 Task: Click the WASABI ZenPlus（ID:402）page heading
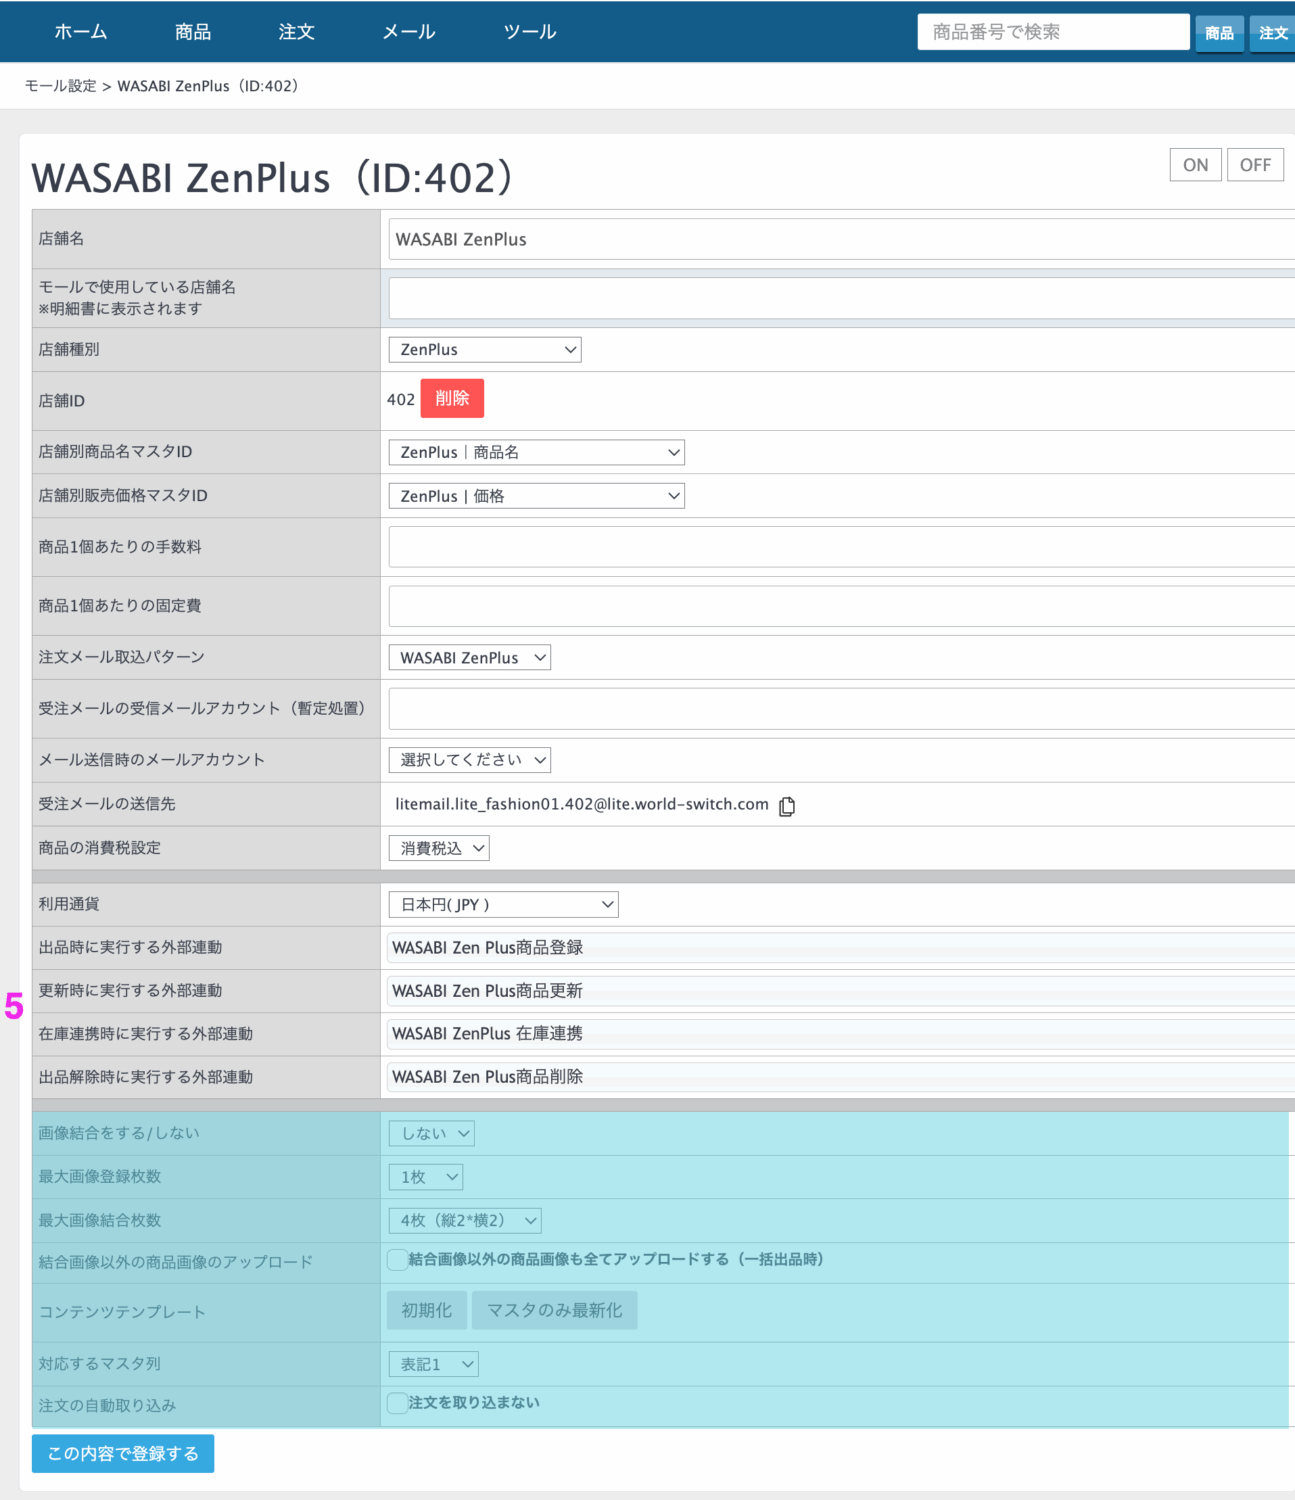[273, 178]
